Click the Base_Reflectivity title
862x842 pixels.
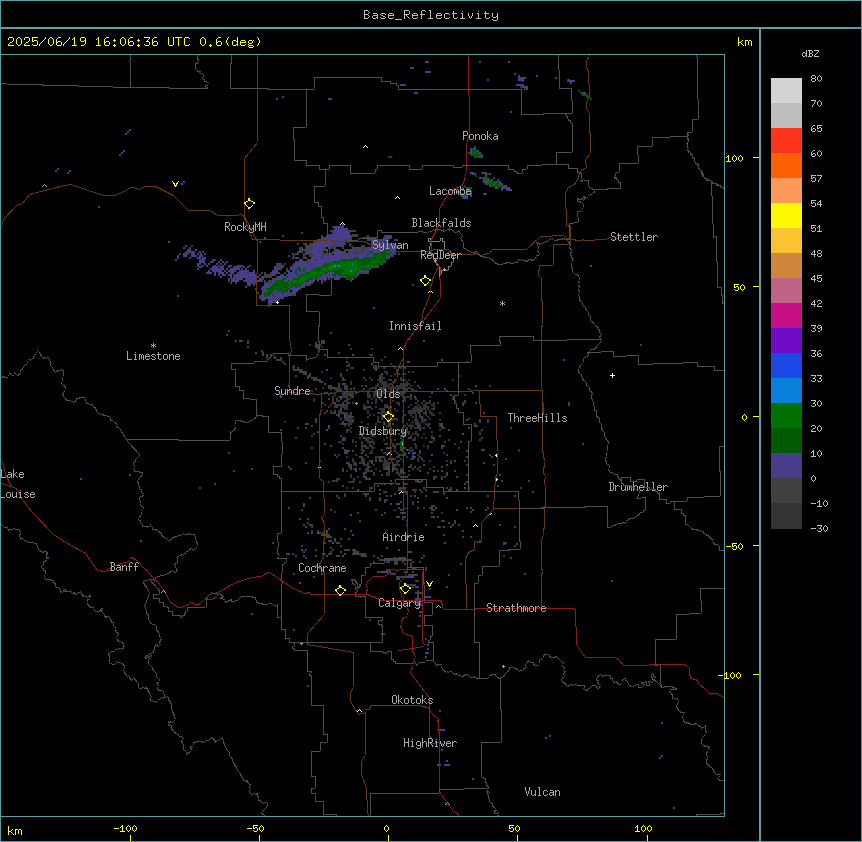pyautogui.click(x=431, y=15)
